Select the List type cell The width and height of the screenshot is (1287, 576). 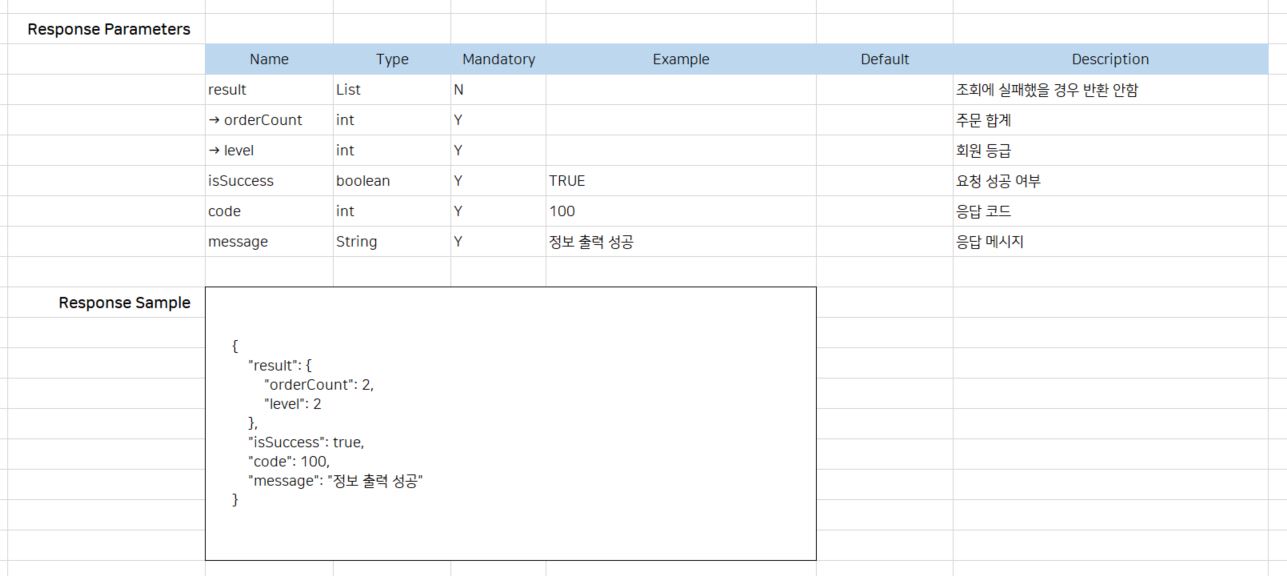pos(391,90)
